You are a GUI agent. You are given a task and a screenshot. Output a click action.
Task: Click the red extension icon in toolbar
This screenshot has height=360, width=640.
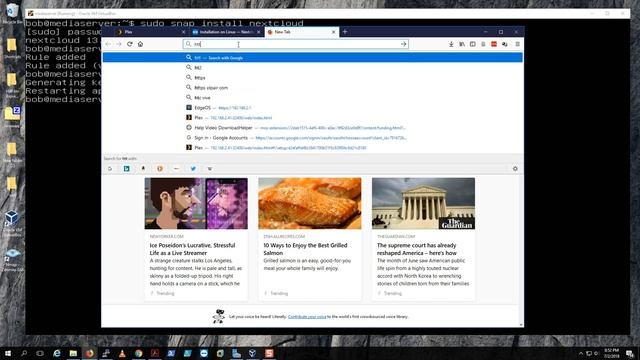pyautogui.click(x=494, y=44)
